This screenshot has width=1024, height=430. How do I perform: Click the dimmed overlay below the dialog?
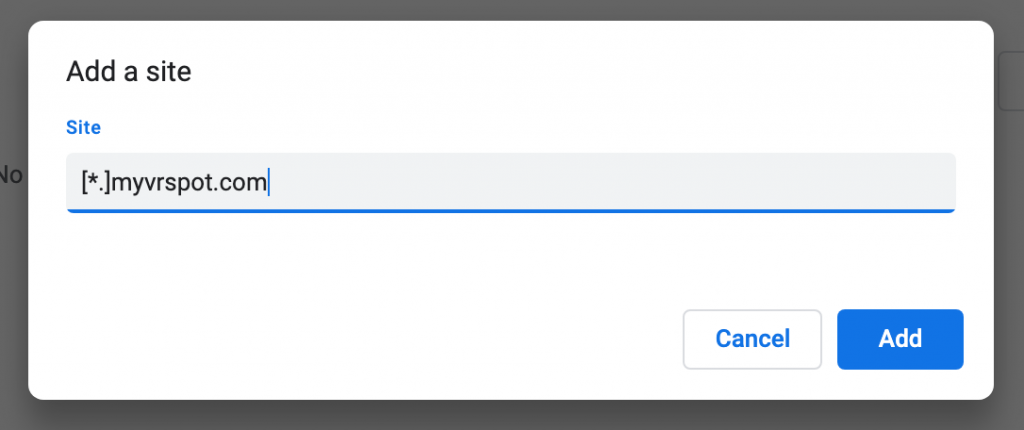pyautogui.click(x=511, y=417)
